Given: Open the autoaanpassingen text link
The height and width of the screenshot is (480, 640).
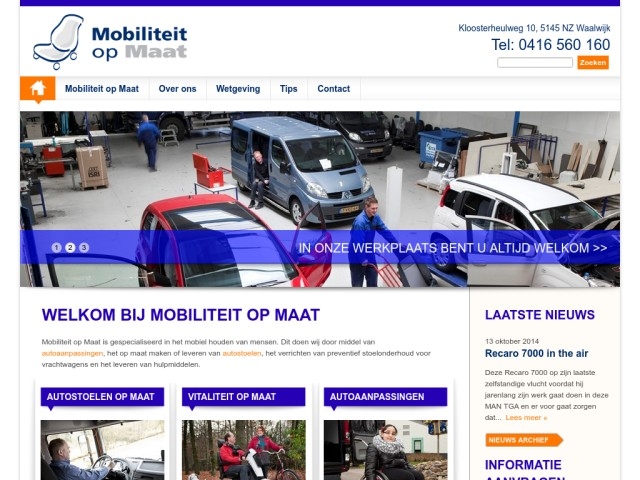Looking at the screenshot, I should pos(72,353).
